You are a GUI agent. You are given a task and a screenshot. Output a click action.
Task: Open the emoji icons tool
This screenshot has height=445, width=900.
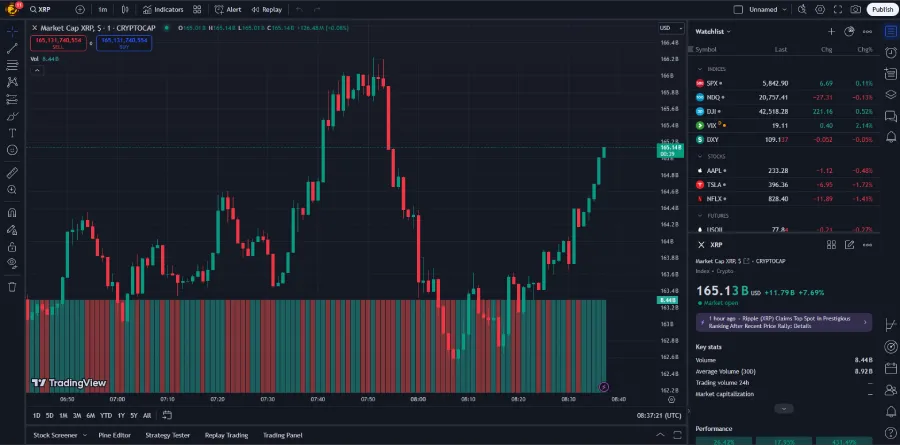tap(12, 150)
